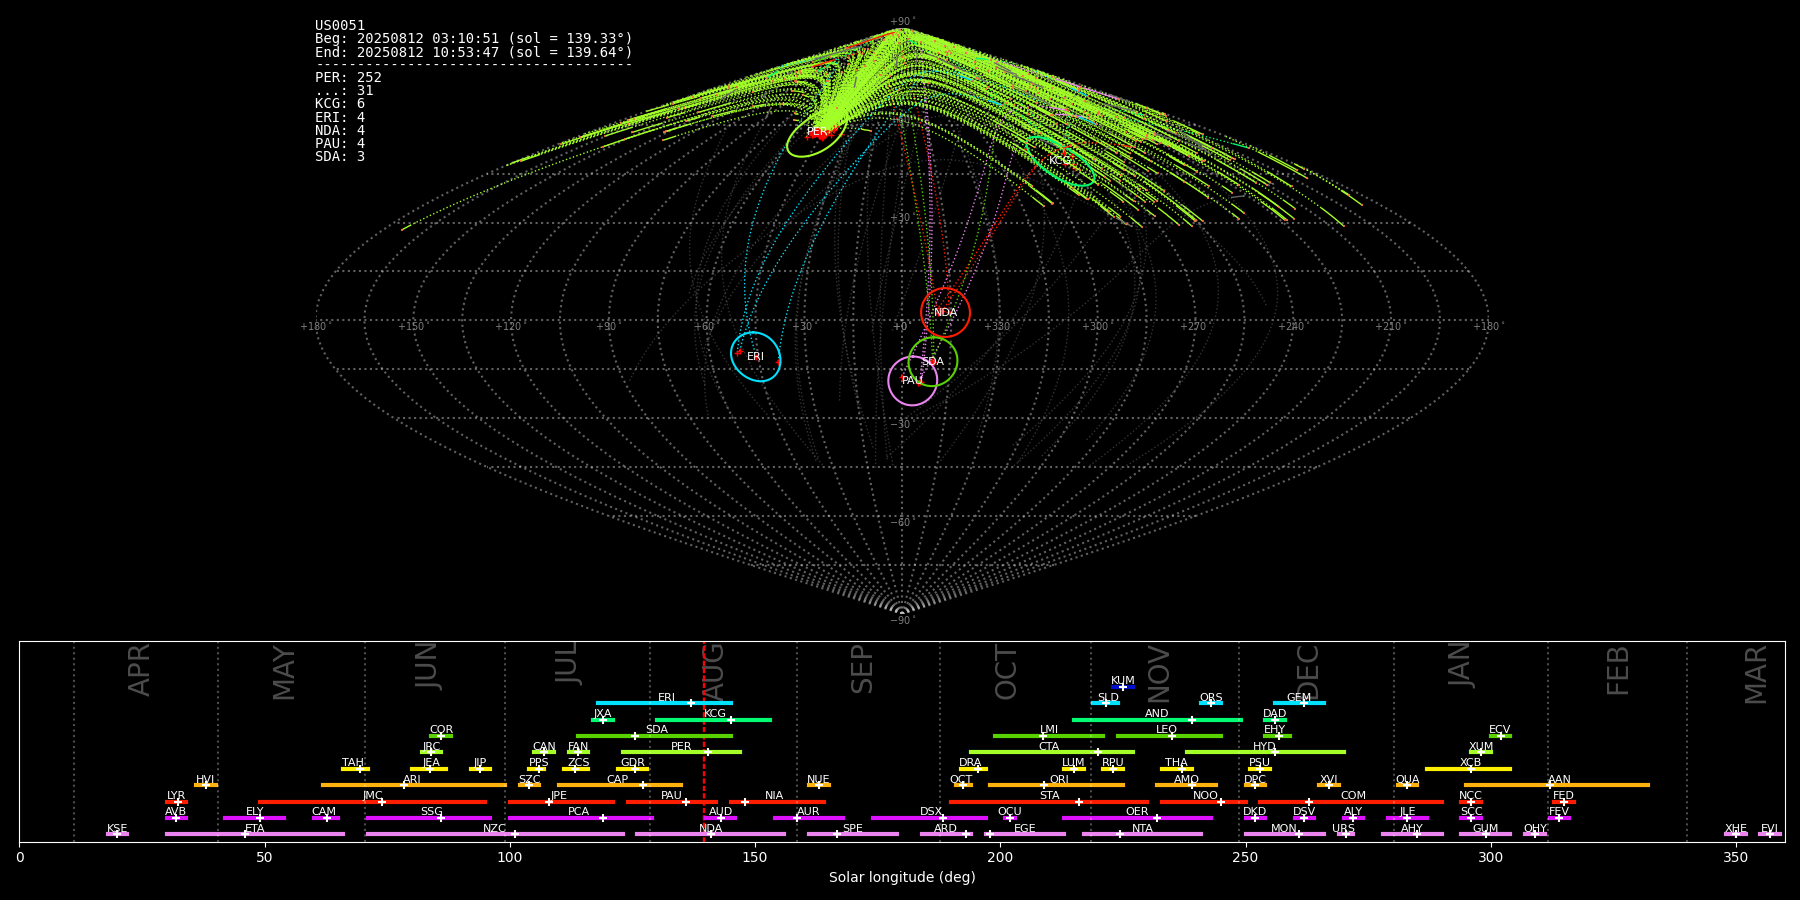Click the JMC shower bar in timeline
The image size is (1800, 900).
coord(372,801)
